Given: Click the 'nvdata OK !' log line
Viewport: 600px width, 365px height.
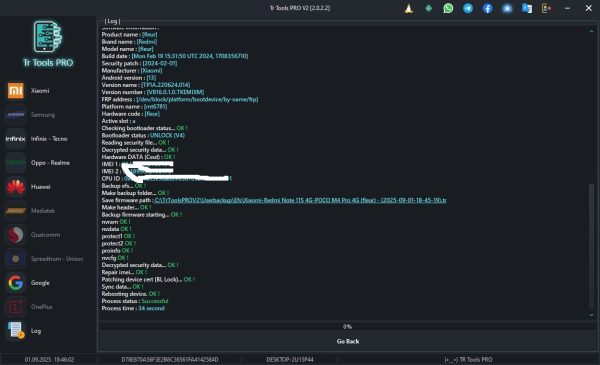Looking at the screenshot, I should point(116,229).
